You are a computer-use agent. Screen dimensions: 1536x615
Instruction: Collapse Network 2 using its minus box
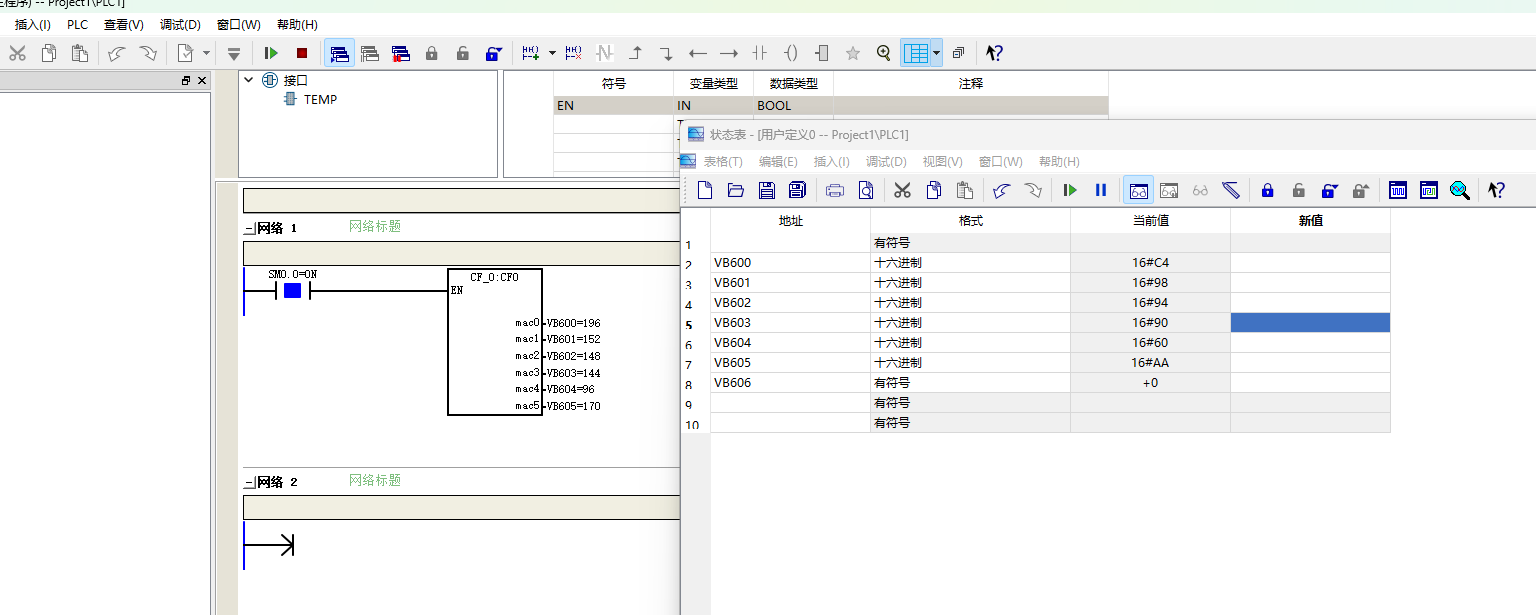(x=249, y=482)
